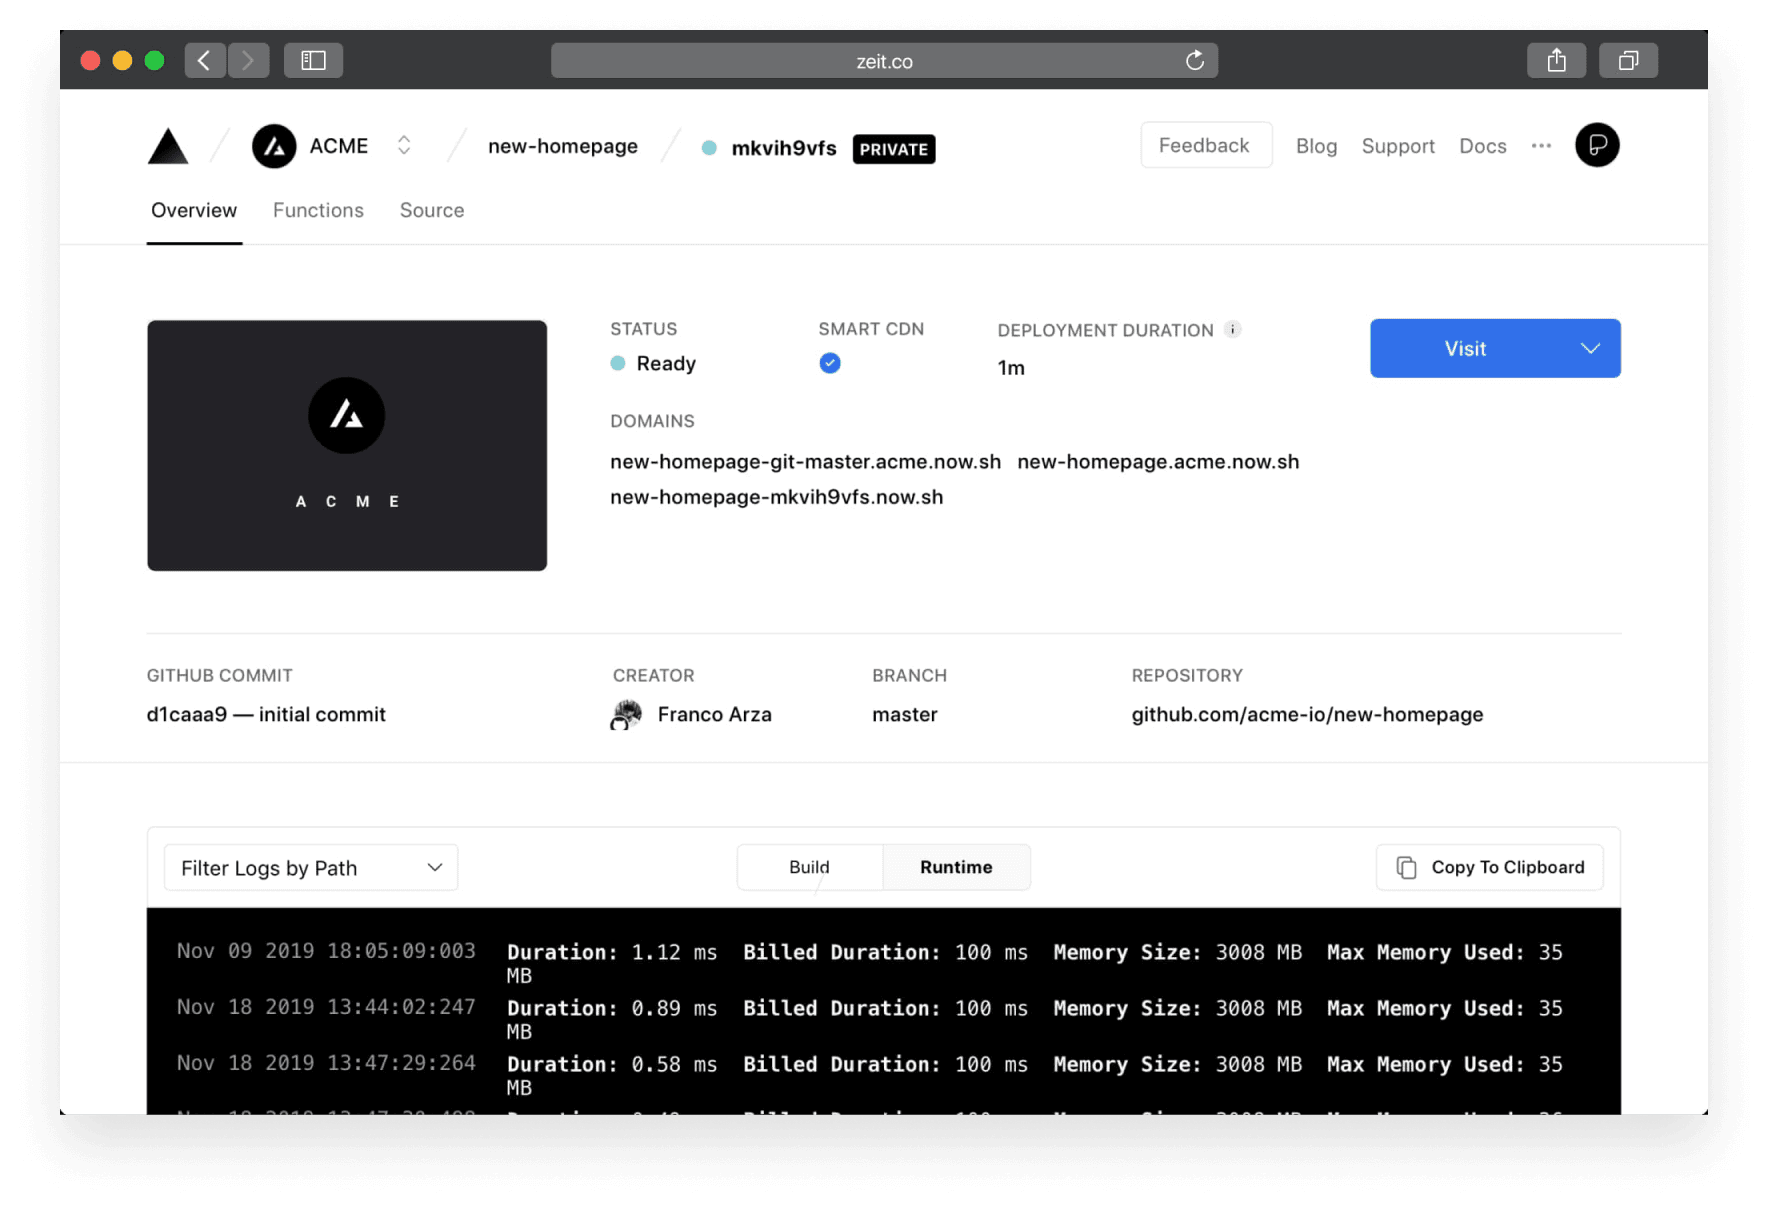The image size is (1768, 1205).
Task: Select the Build logs tab
Action: (x=808, y=867)
